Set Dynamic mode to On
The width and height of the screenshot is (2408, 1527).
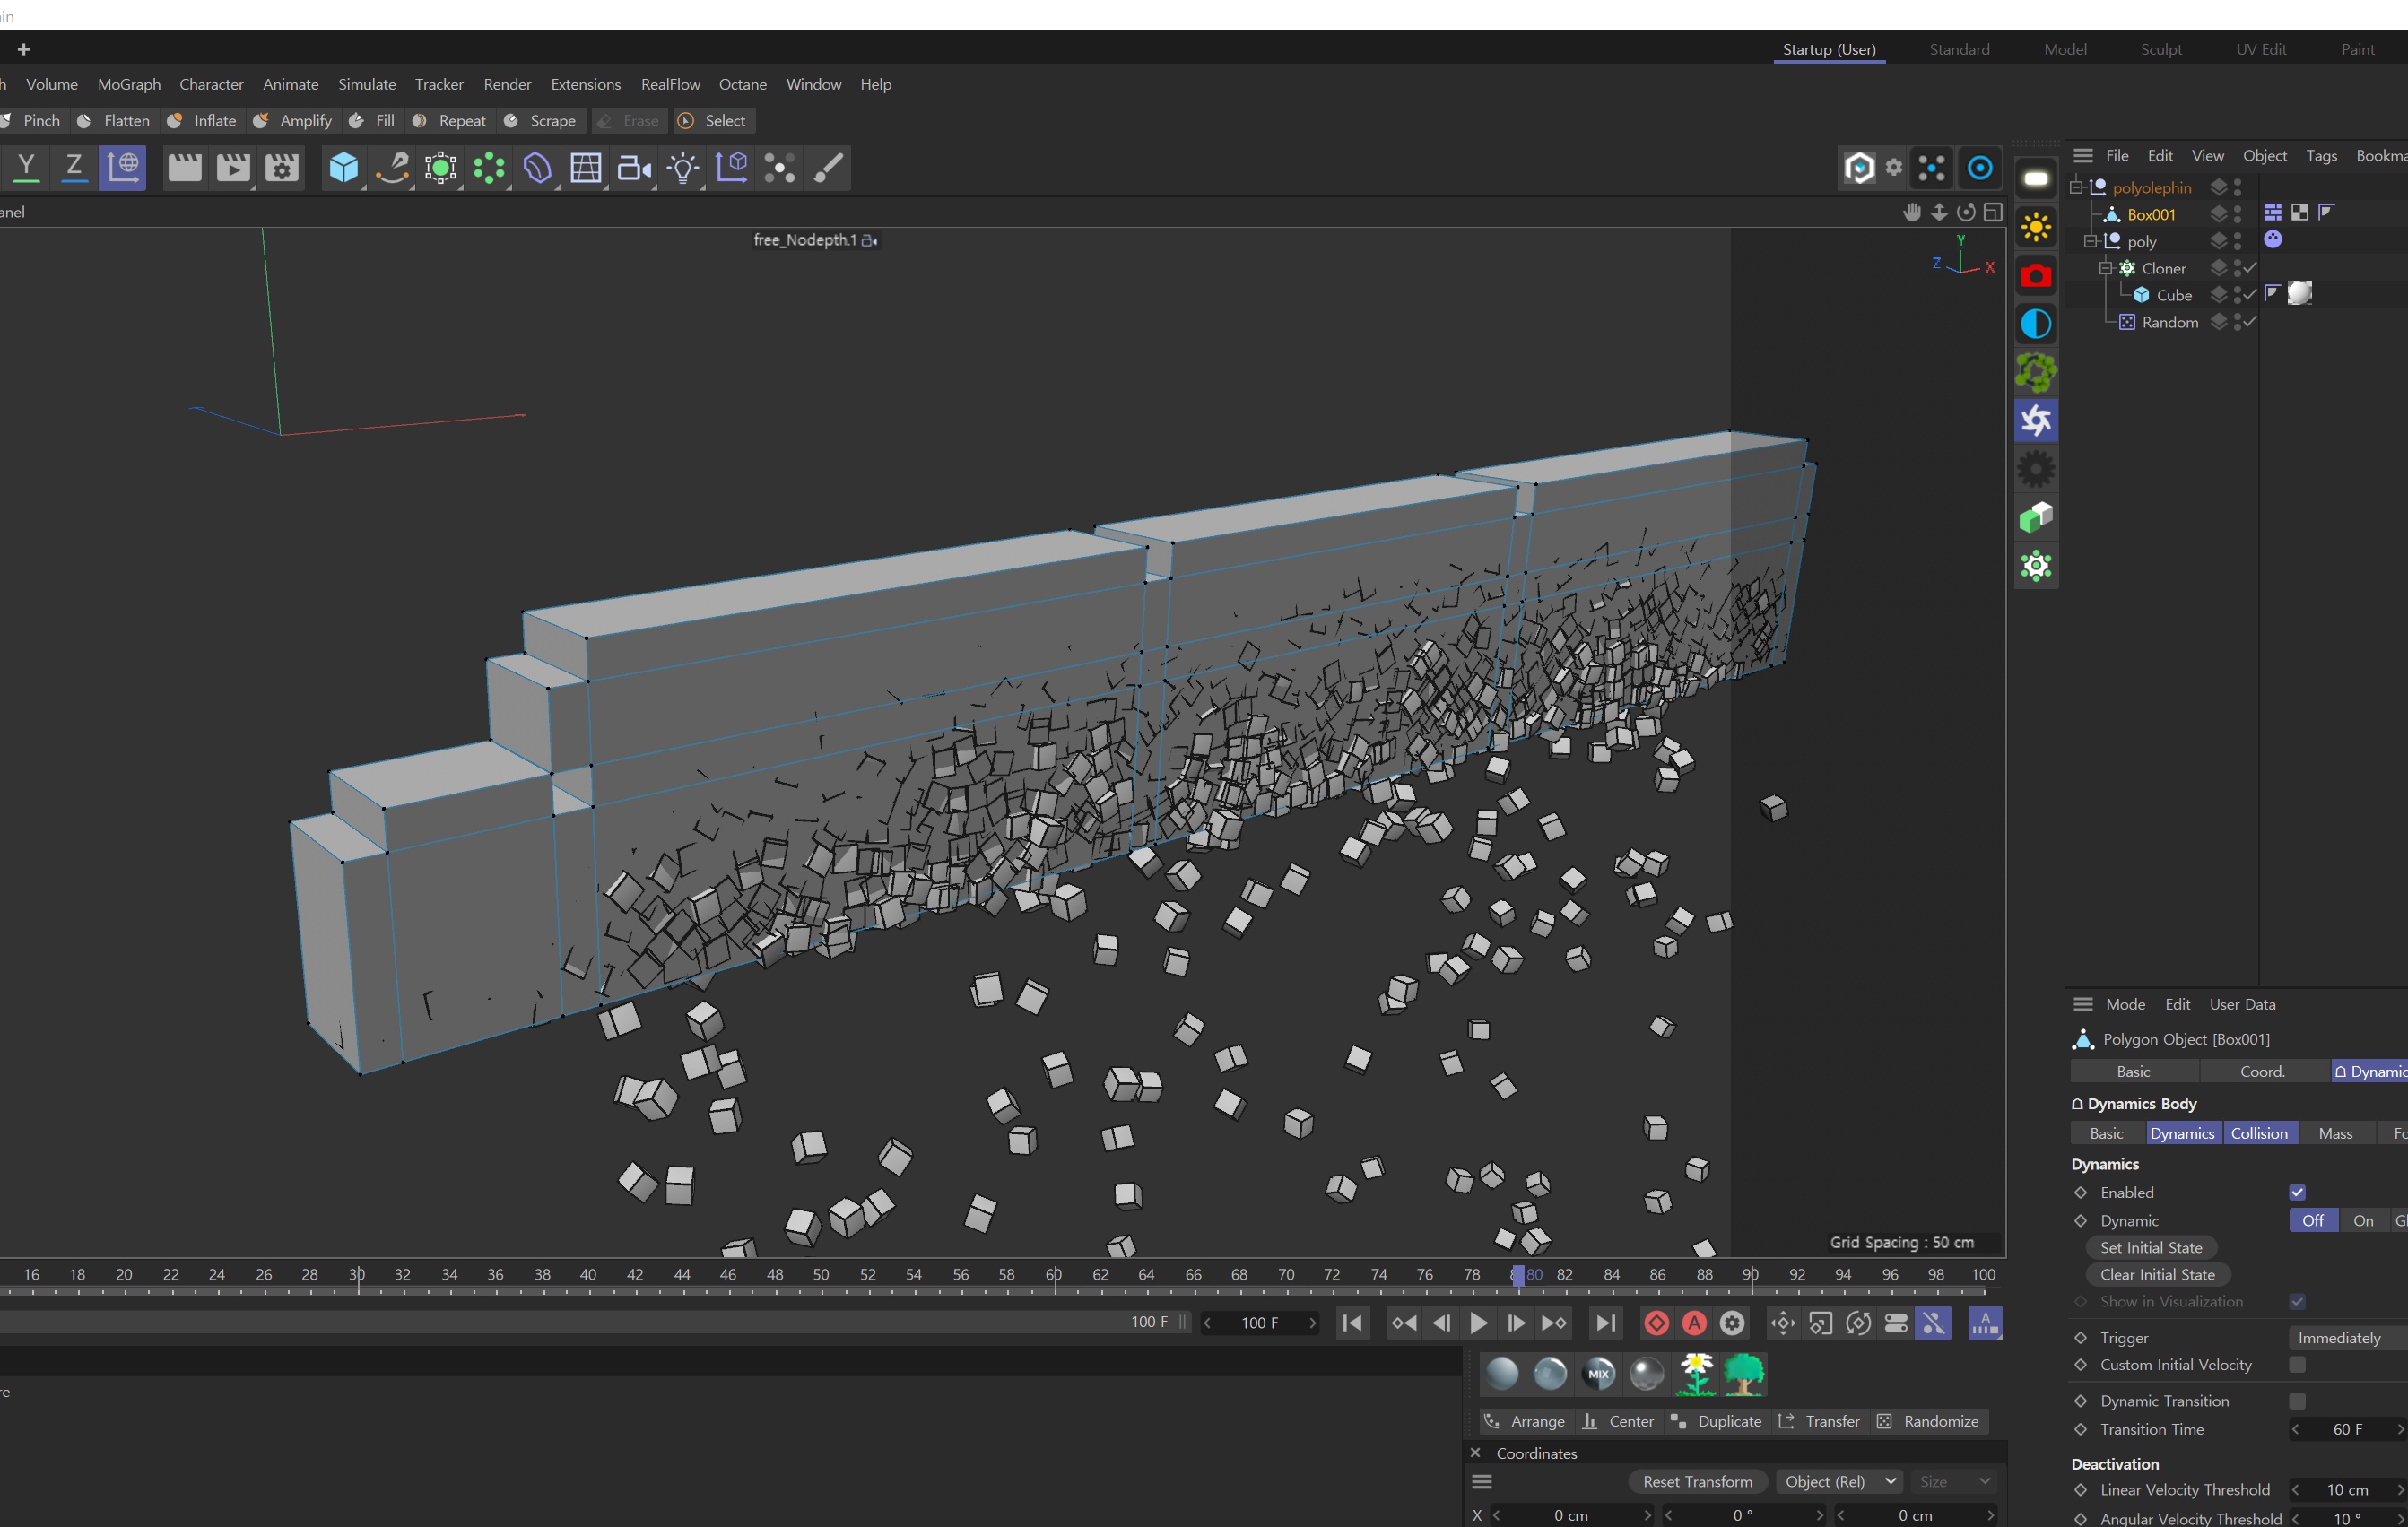[x=2363, y=1220]
